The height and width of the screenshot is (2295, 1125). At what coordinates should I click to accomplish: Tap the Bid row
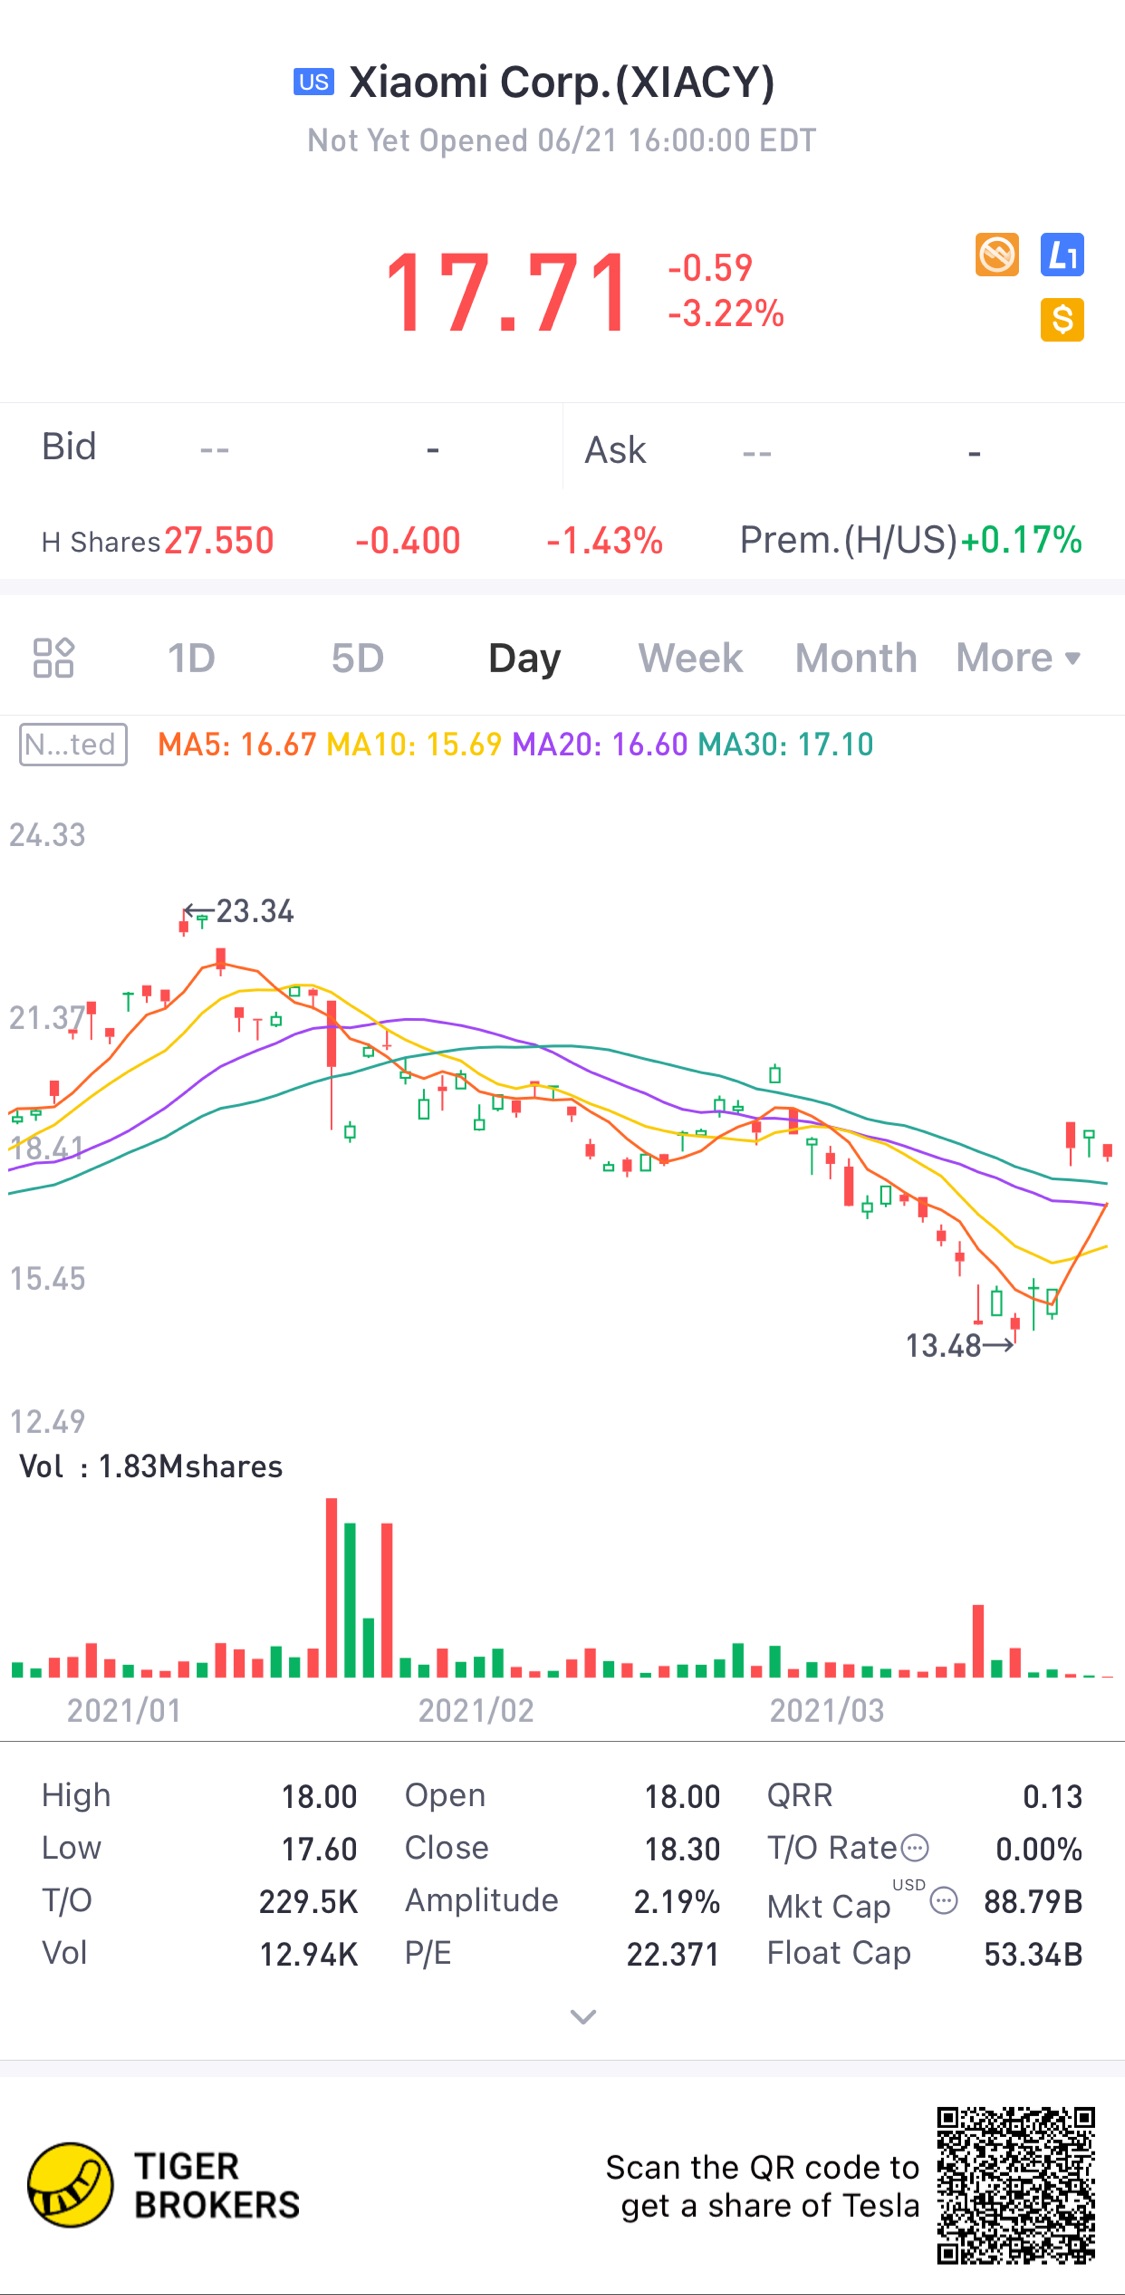point(281,447)
